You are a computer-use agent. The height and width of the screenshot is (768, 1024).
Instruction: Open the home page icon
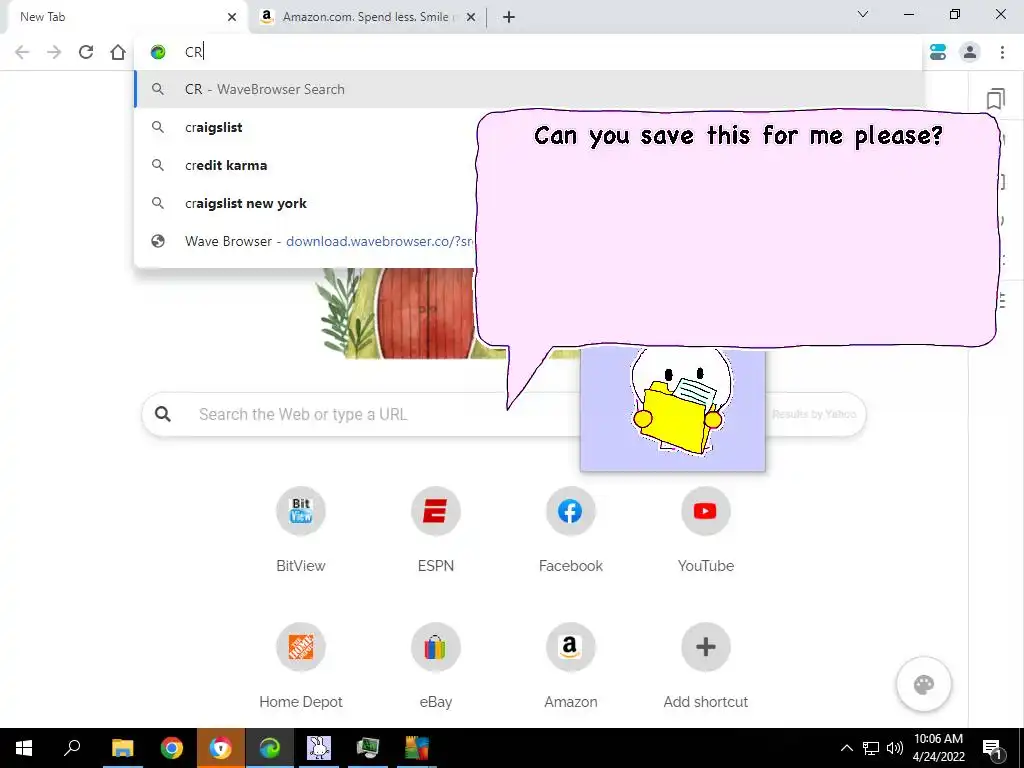(118, 52)
